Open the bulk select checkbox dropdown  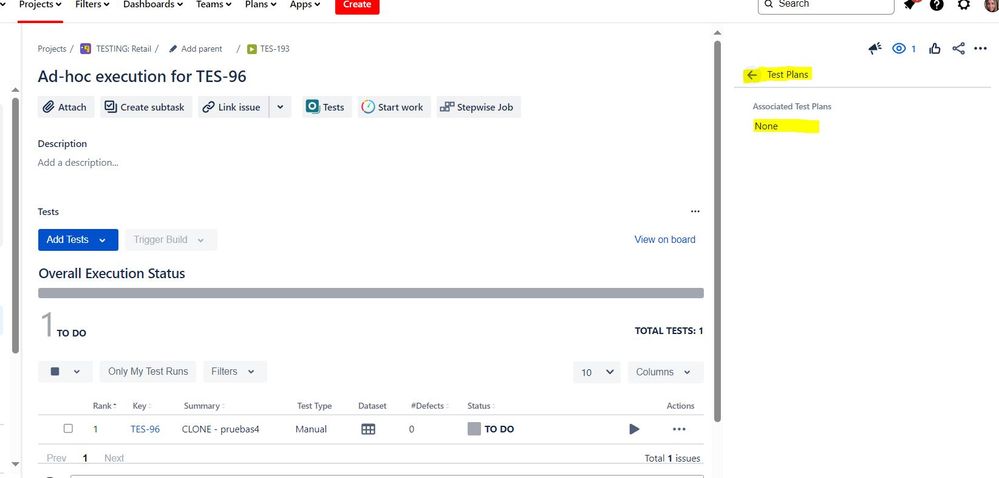(x=65, y=372)
